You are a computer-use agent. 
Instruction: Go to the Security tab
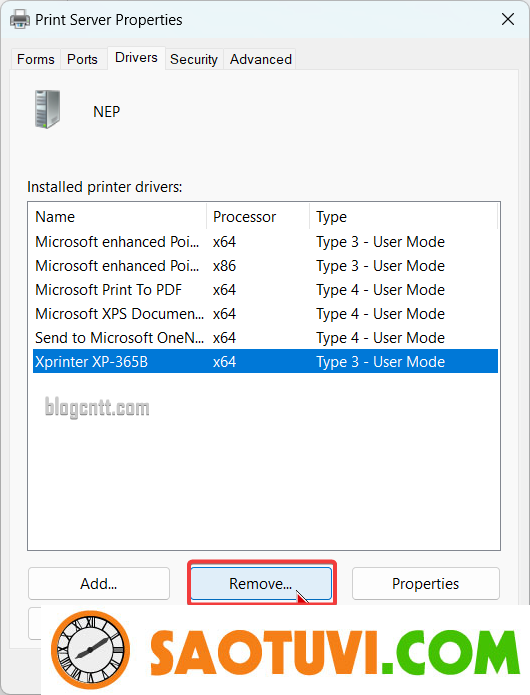click(194, 59)
